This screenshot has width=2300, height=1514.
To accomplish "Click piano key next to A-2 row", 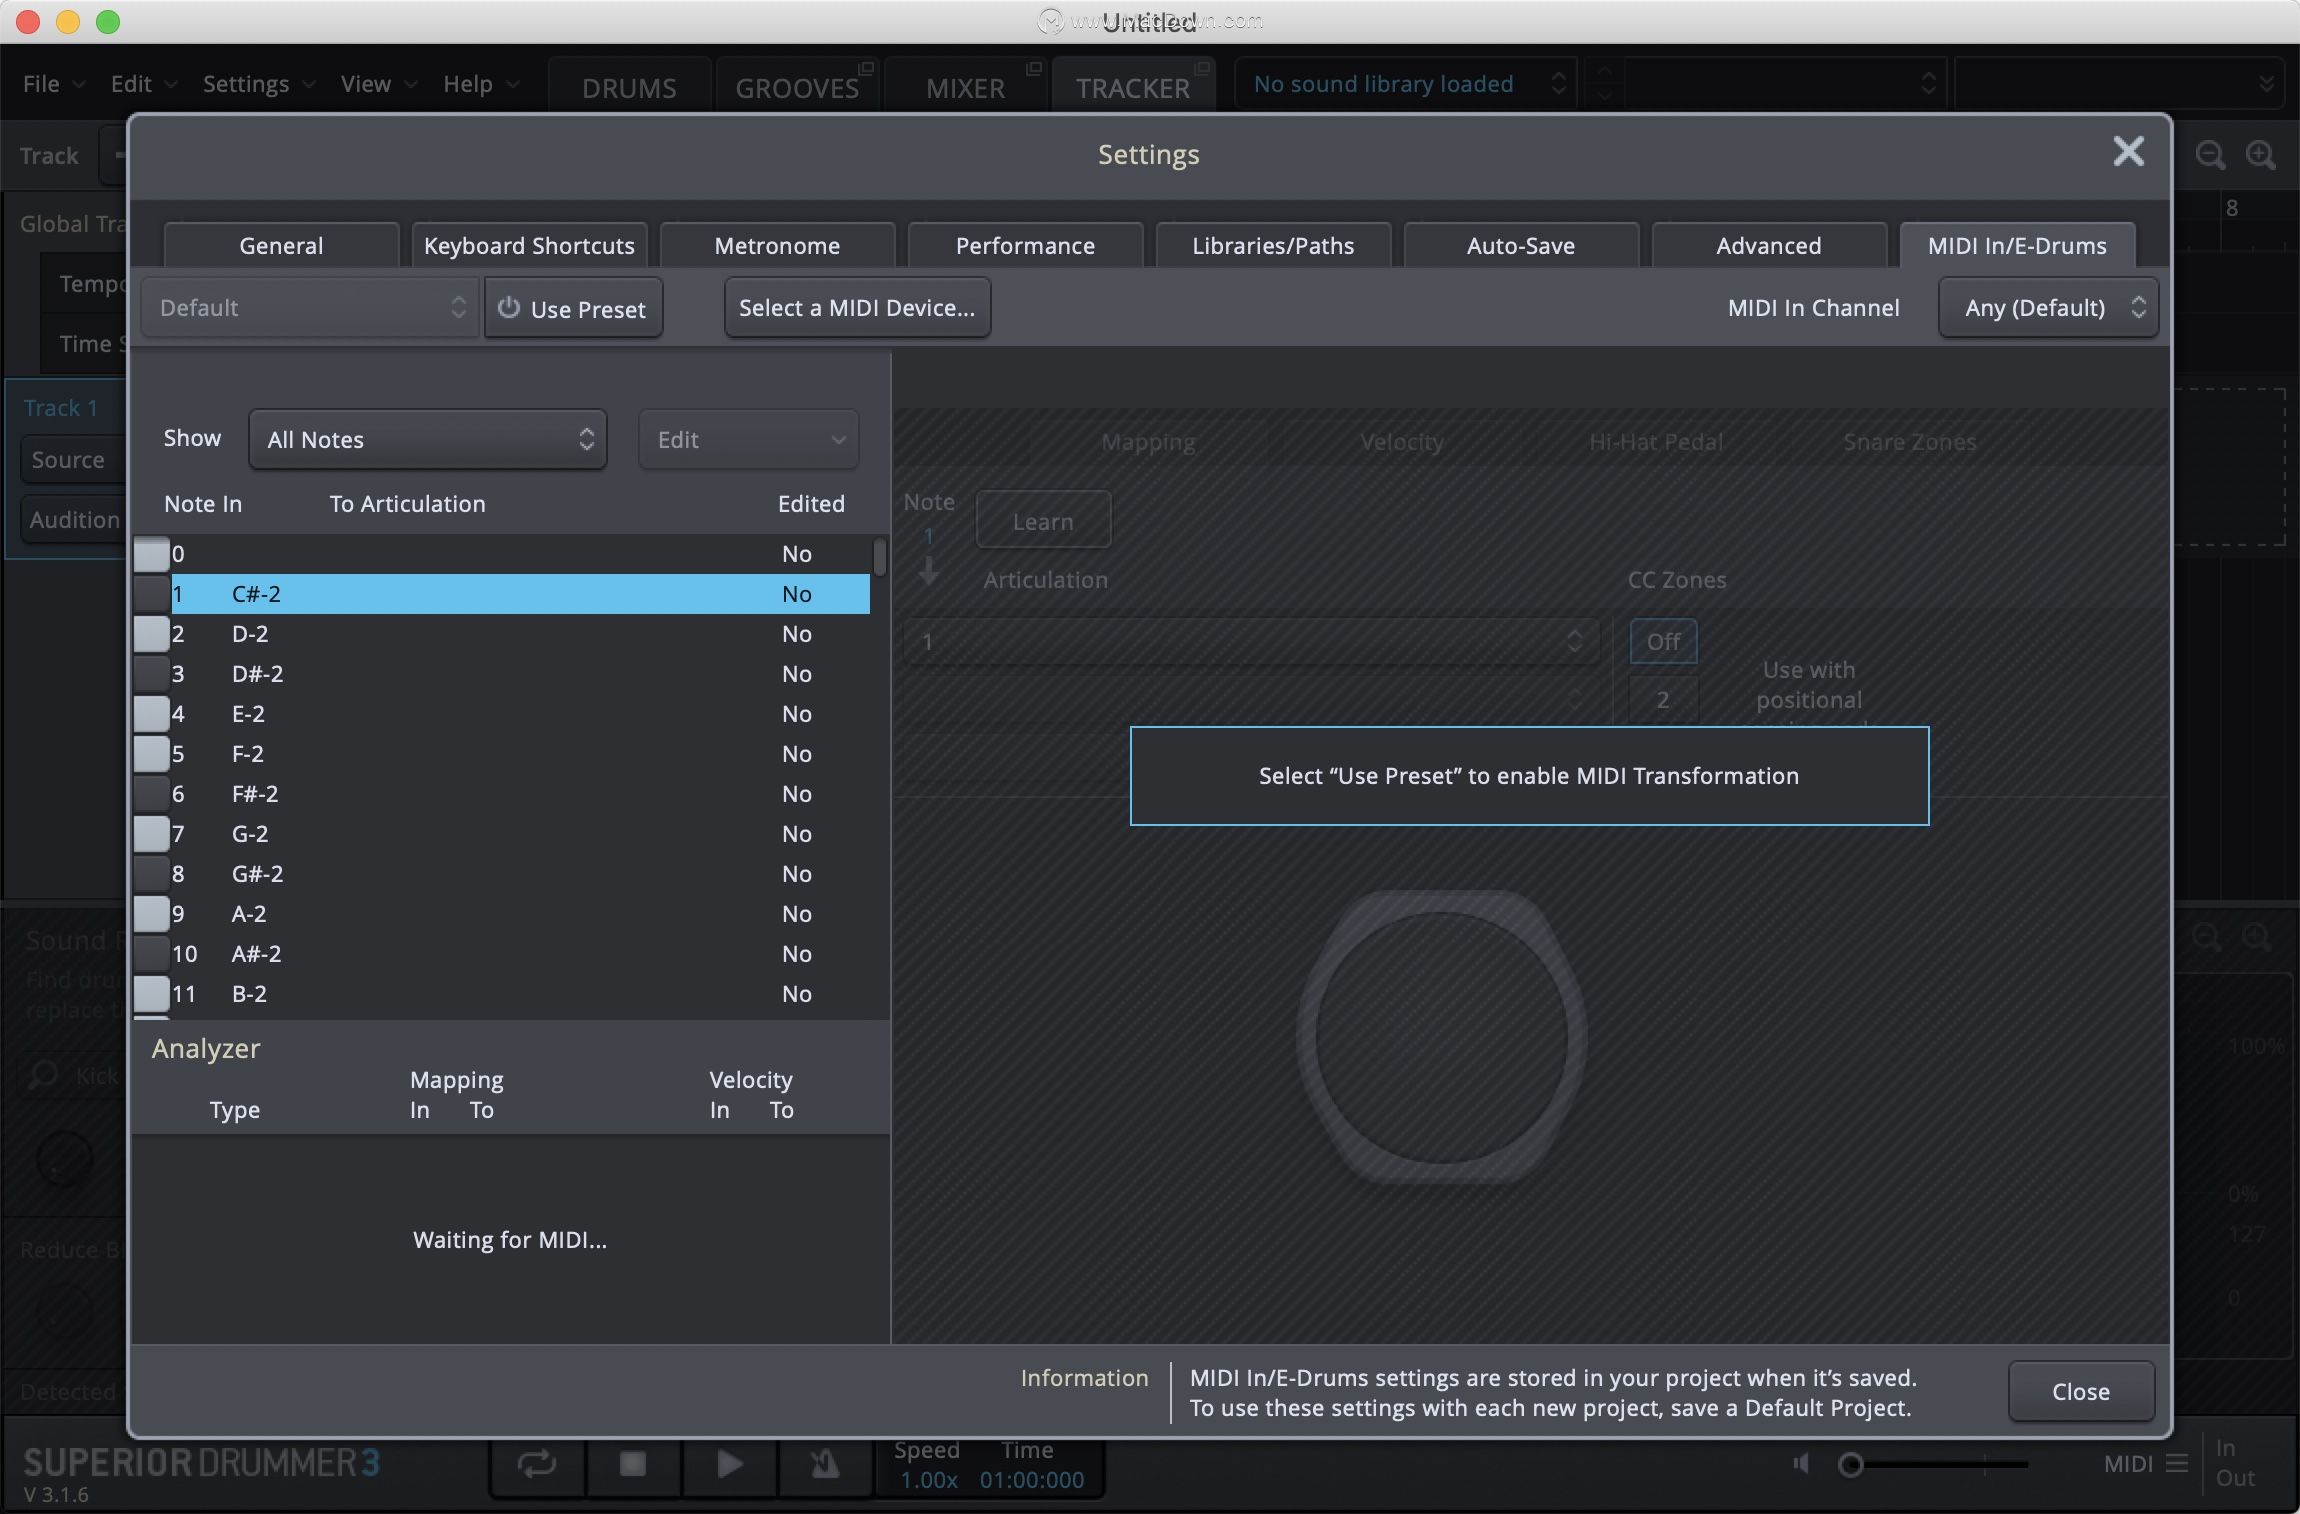I will pyautogui.click(x=152, y=914).
